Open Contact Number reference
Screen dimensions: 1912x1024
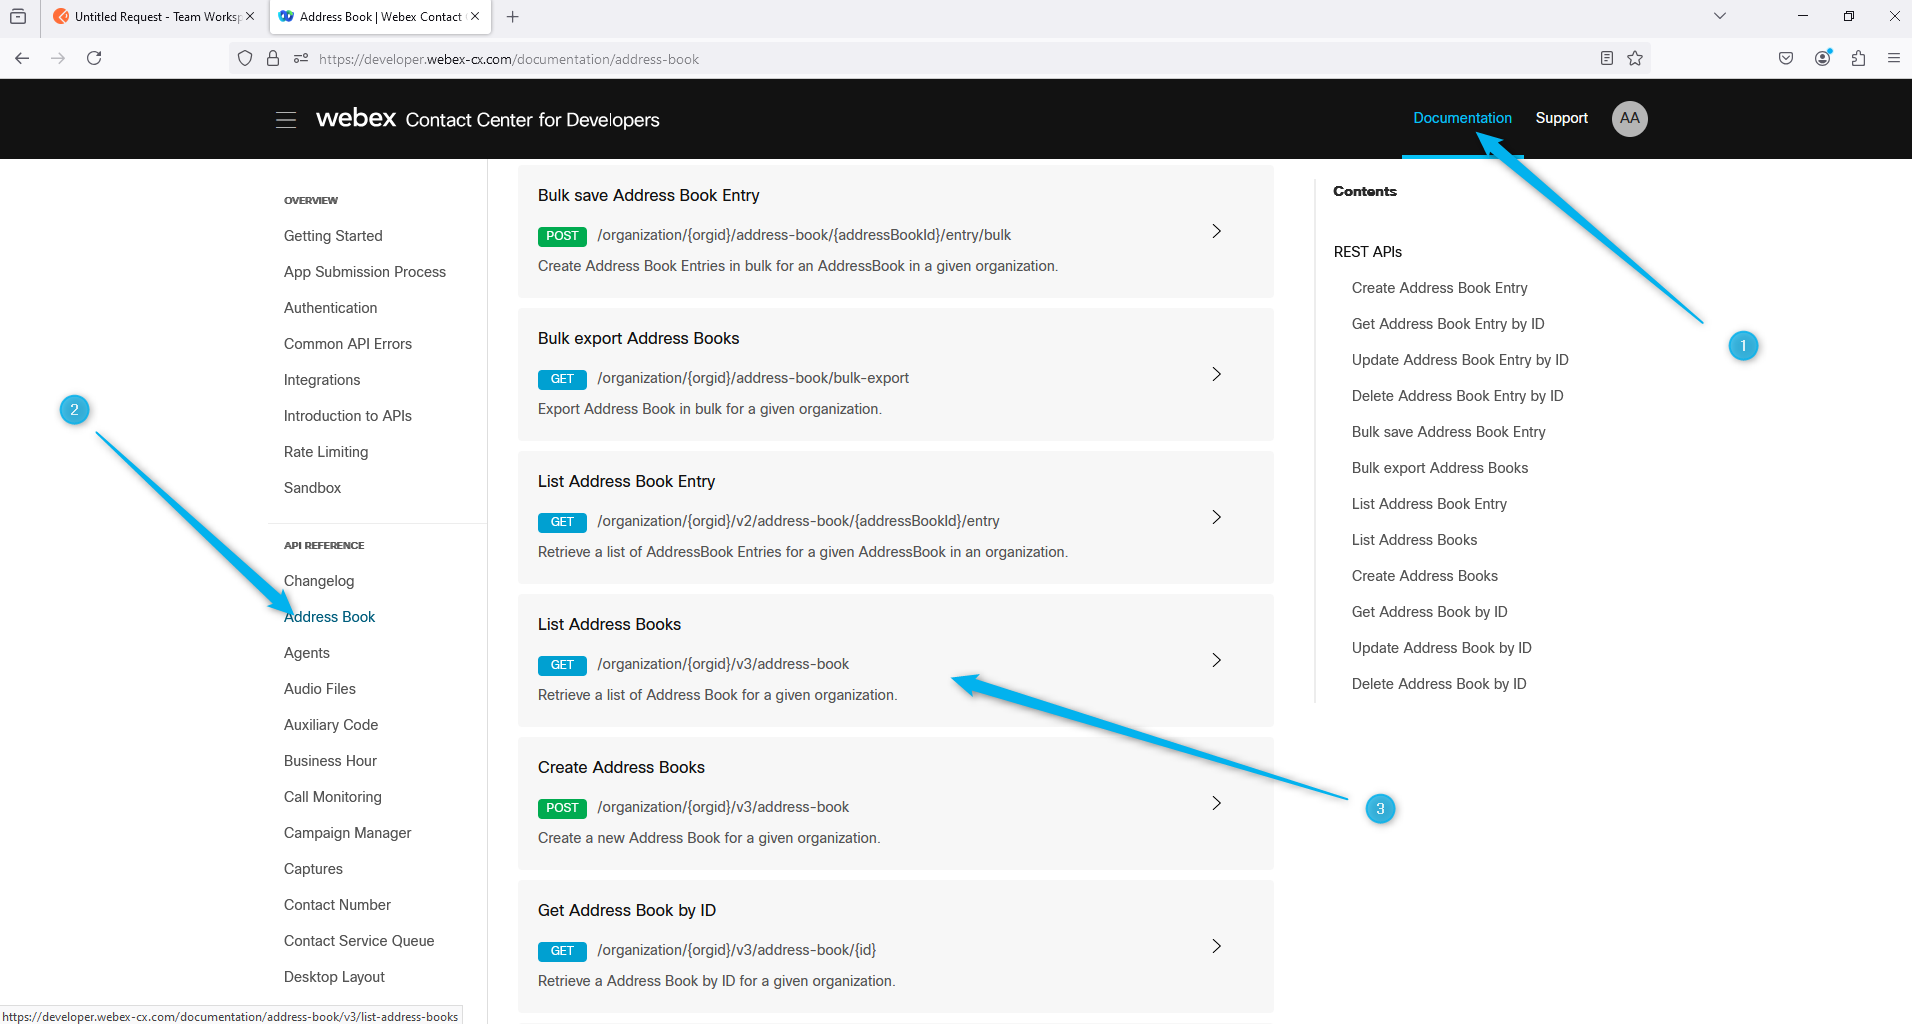tap(337, 905)
